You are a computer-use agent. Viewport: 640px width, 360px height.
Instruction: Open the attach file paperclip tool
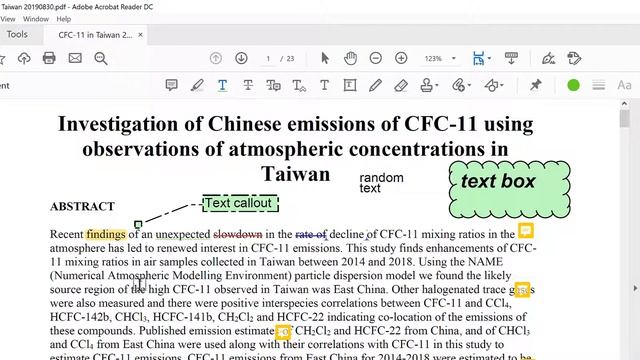[x=459, y=85]
